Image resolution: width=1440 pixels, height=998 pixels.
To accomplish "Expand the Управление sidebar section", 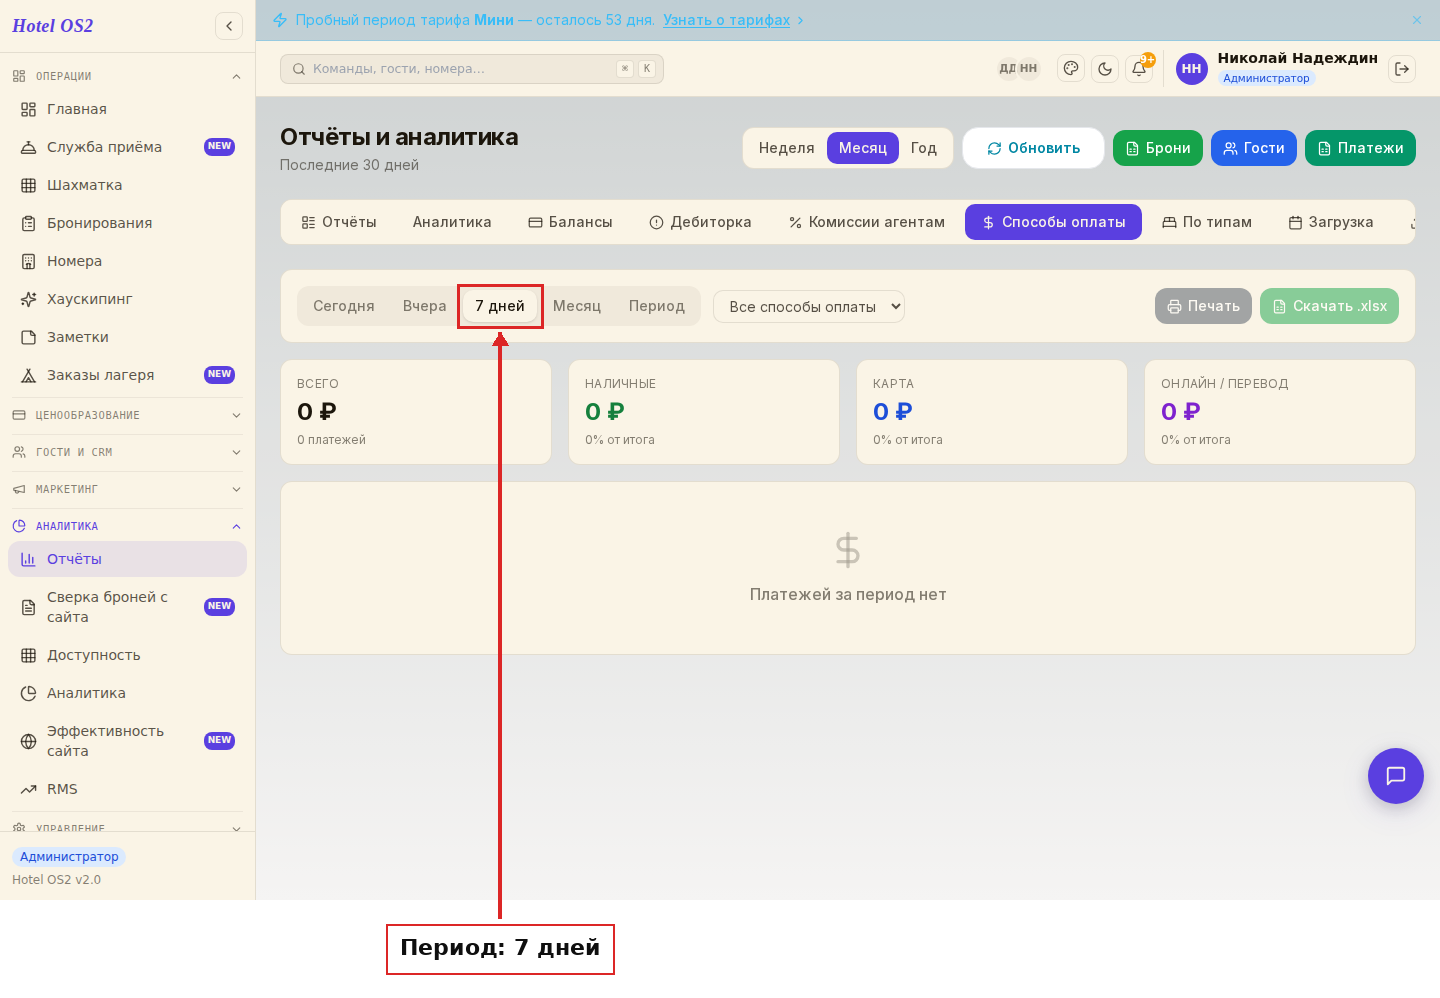I will (x=128, y=826).
